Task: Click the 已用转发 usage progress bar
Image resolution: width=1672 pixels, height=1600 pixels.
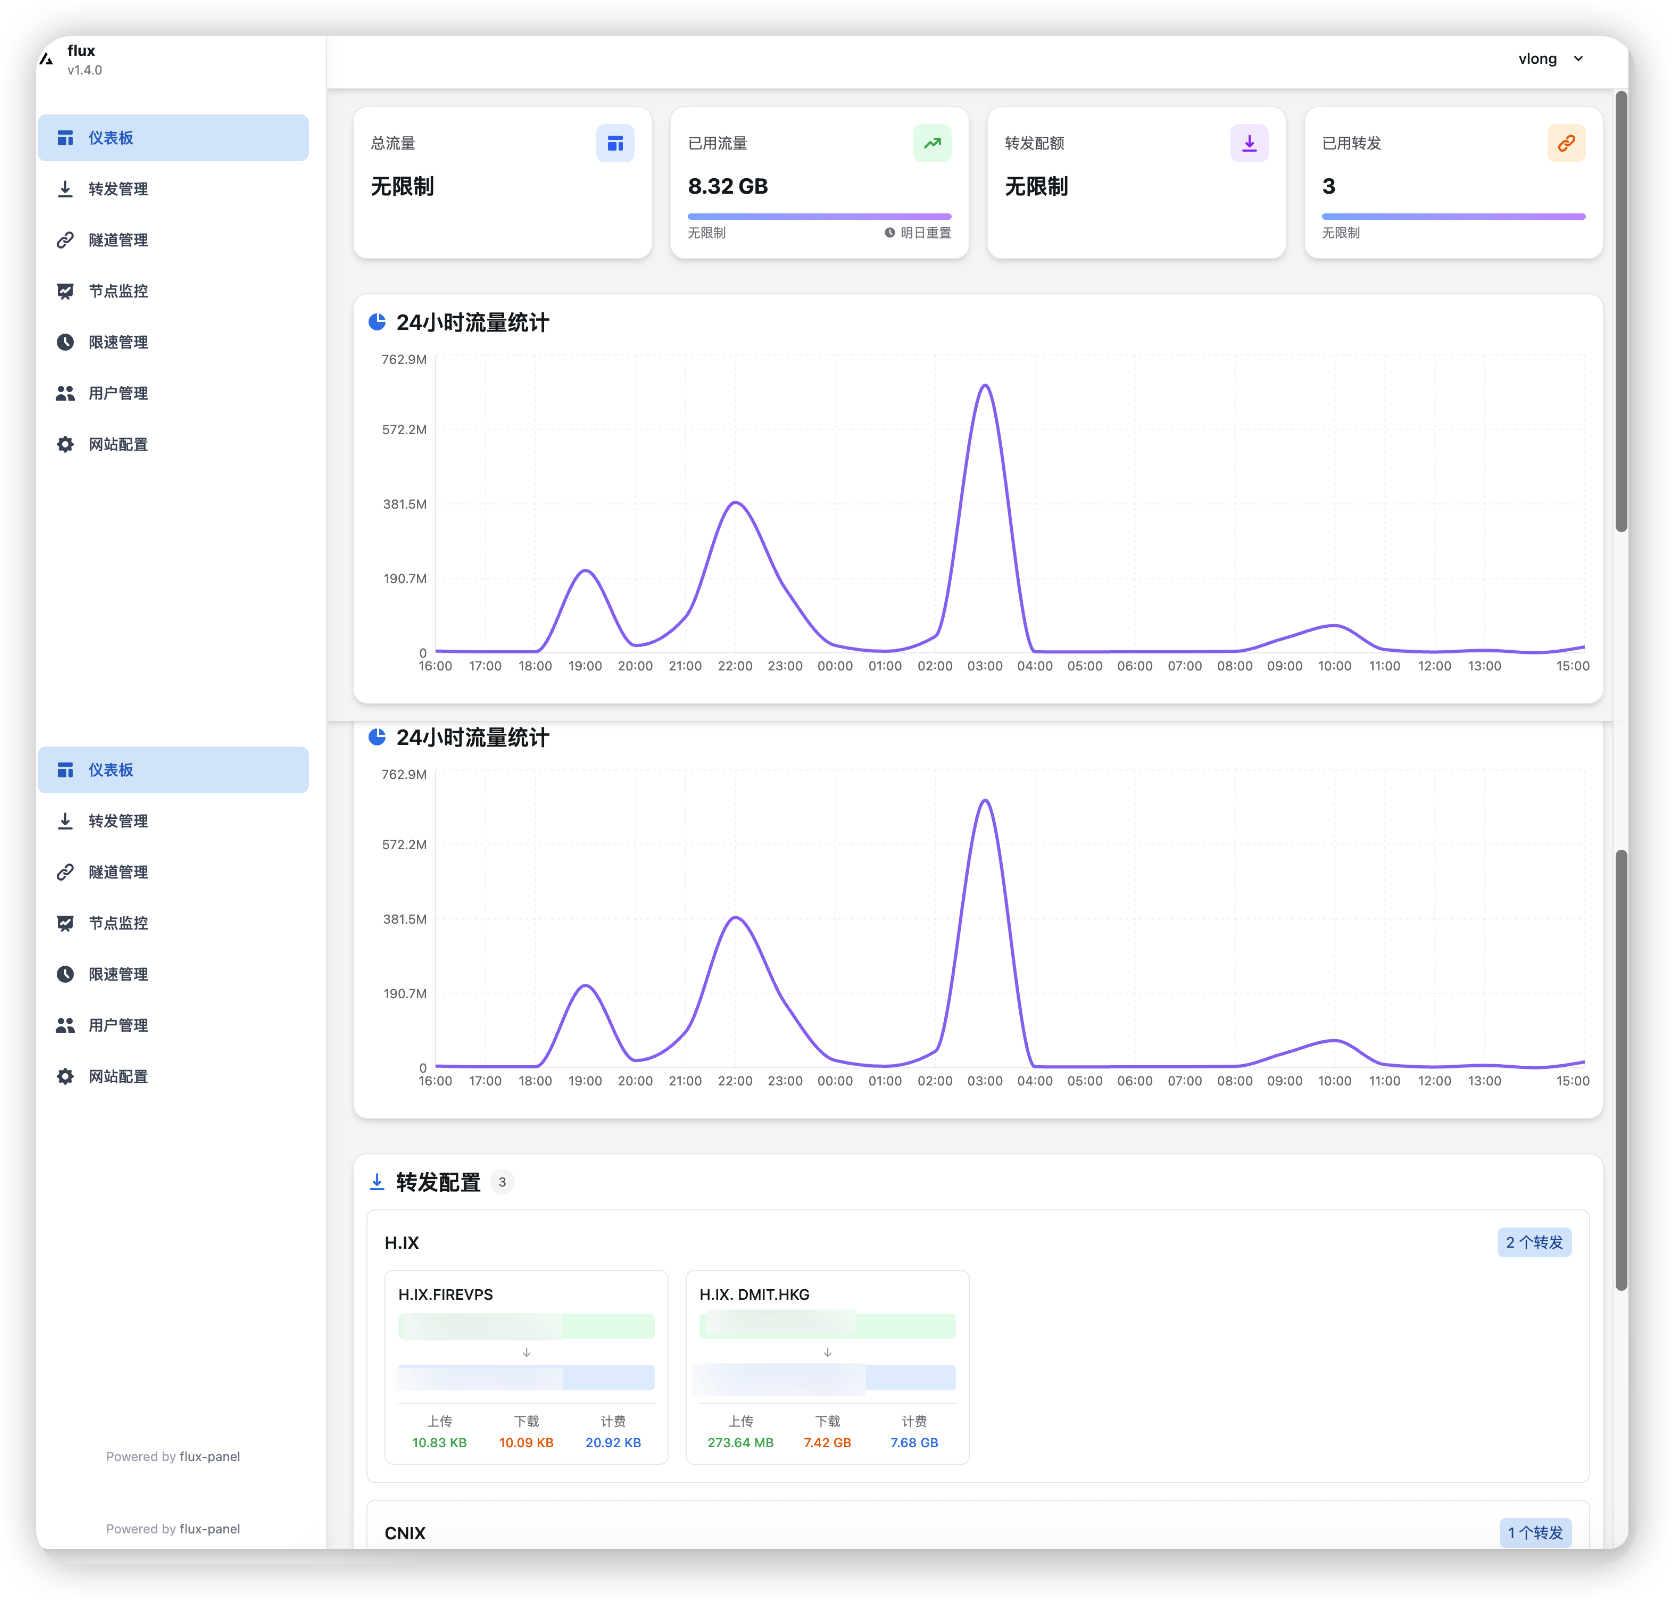Action: click(x=1453, y=216)
